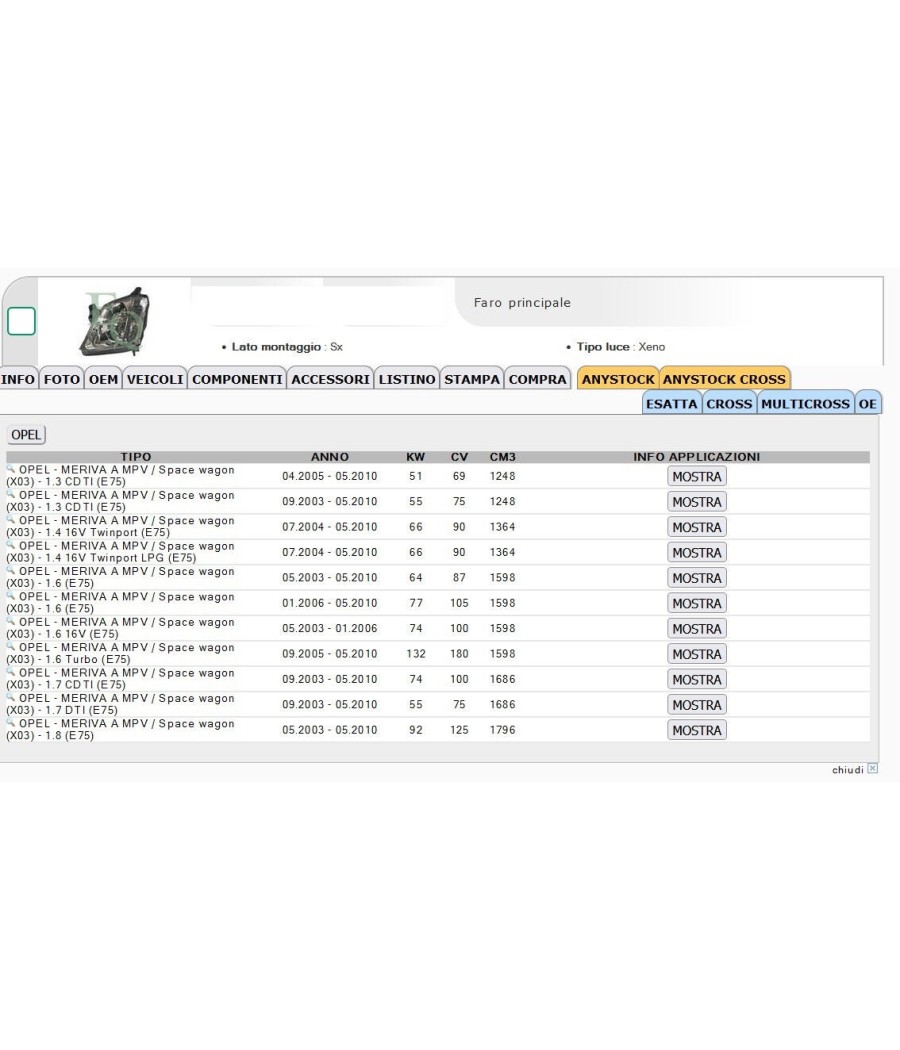900x1050 pixels.
Task: Select the STAMPA tab
Action: tap(471, 379)
